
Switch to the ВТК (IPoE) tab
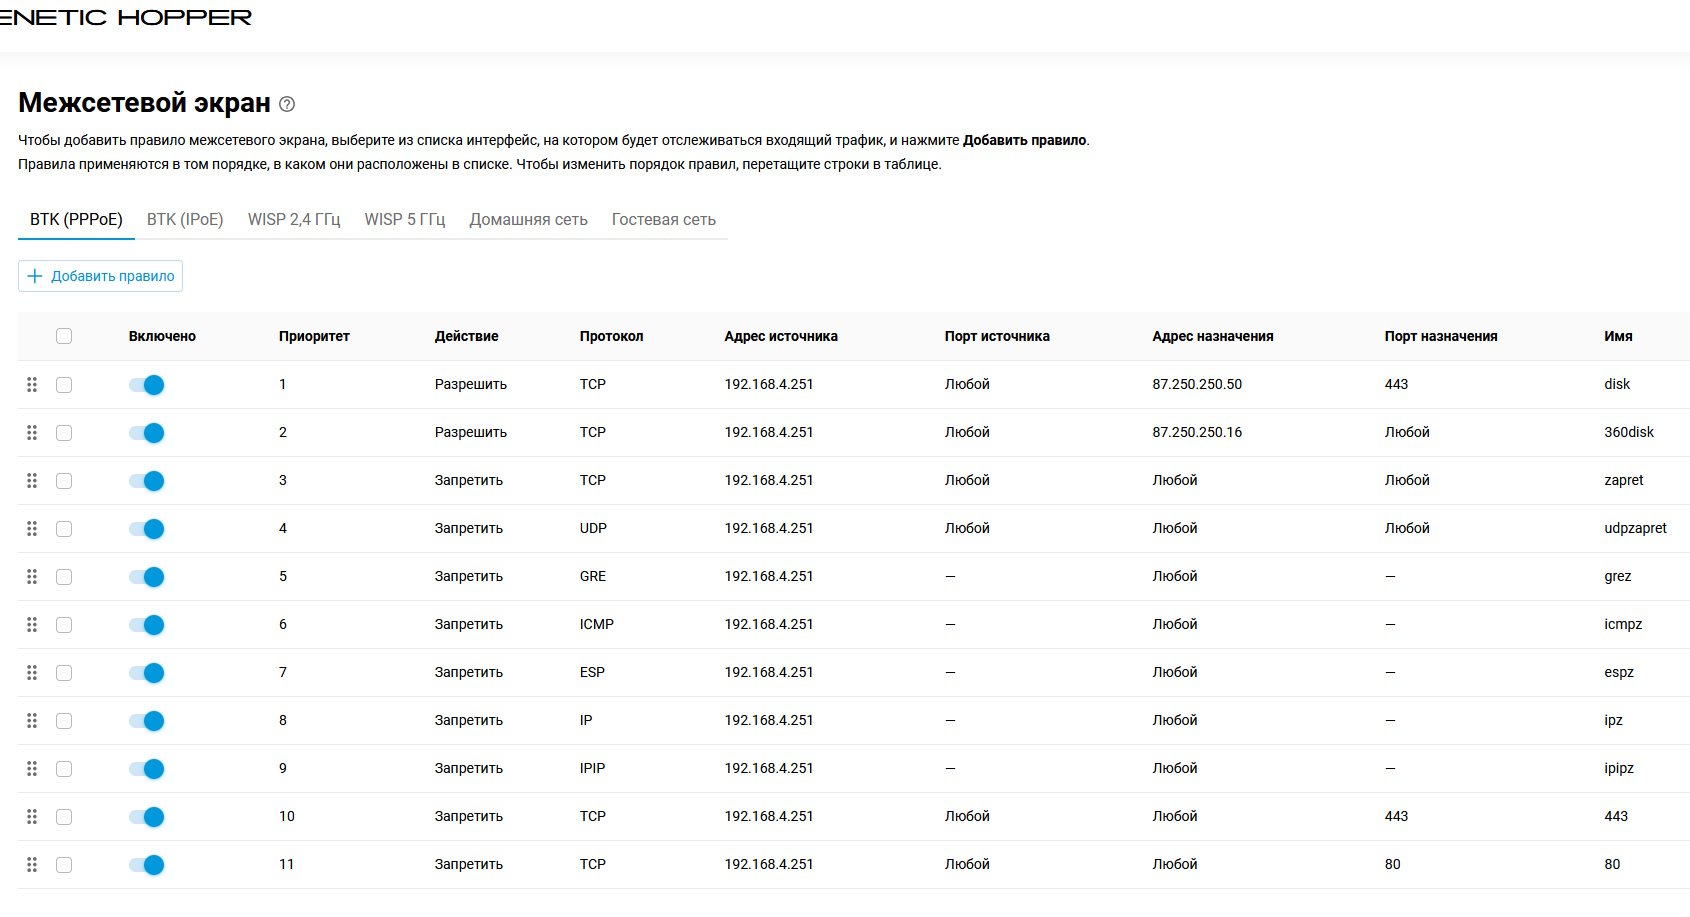click(185, 220)
